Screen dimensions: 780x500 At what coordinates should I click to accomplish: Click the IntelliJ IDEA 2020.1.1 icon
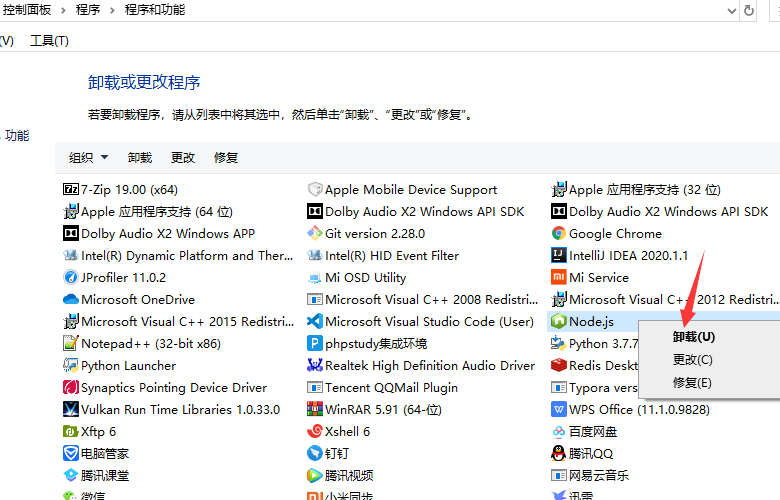[x=559, y=255]
